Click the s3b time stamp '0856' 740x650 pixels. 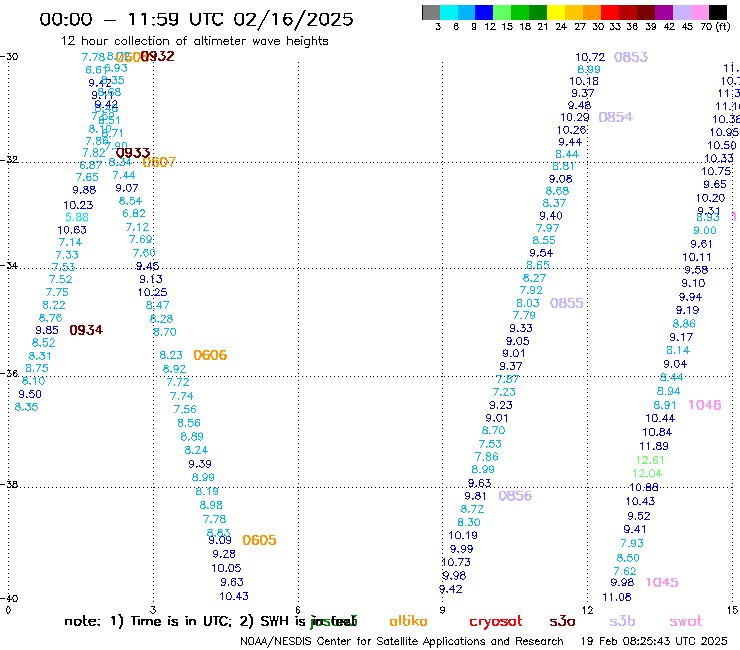(x=515, y=496)
